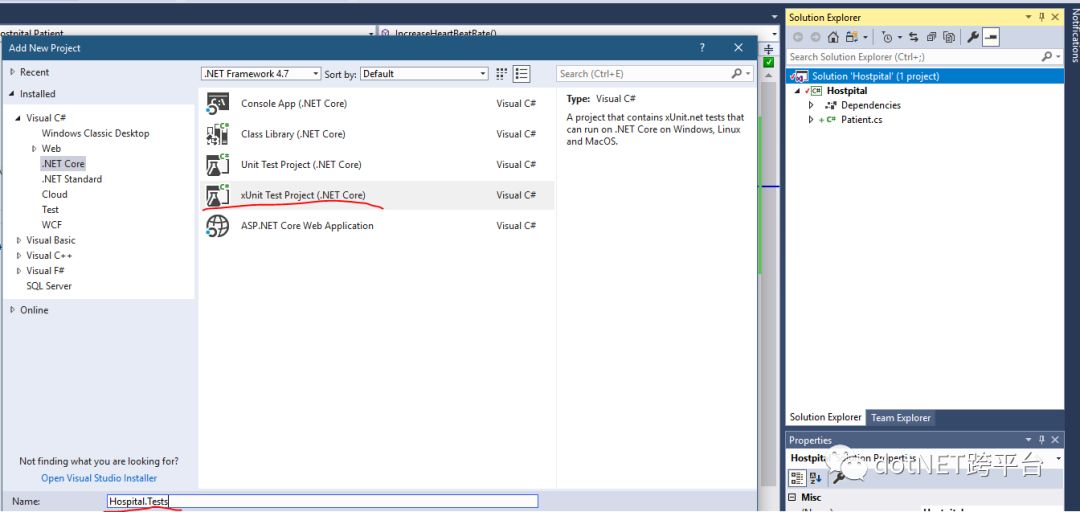Open the Properties object selector dropdown
1080x512 pixels.
pyautogui.click(x=1058, y=458)
